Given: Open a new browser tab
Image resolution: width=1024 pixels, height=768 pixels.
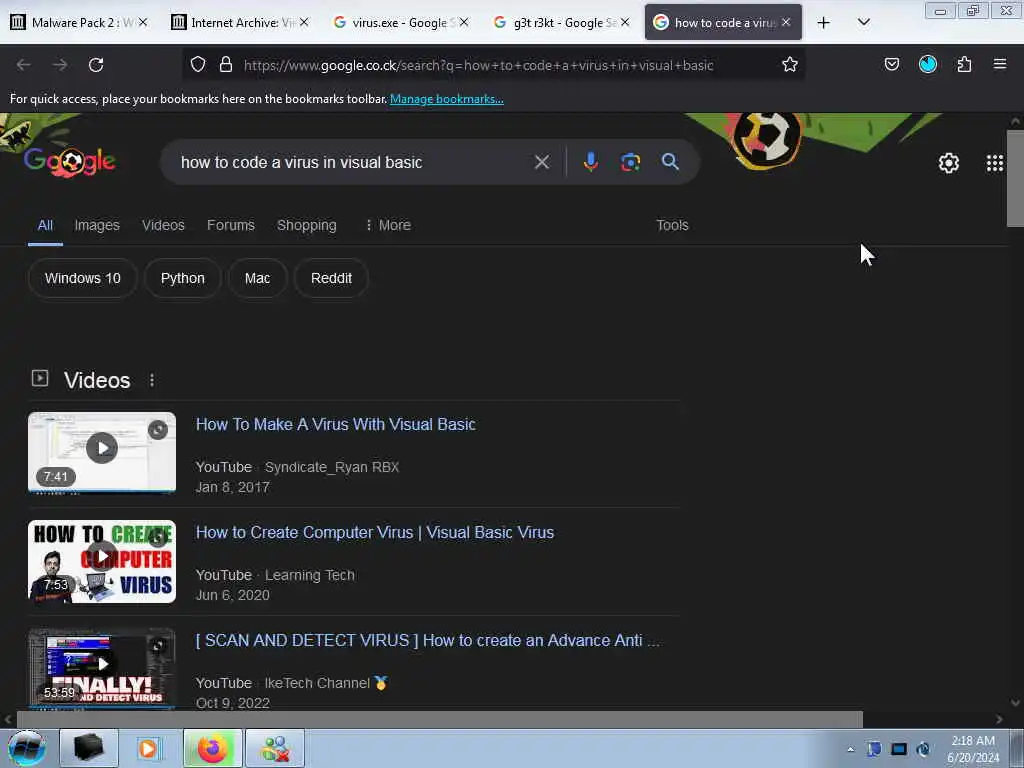Looking at the screenshot, I should 824,23.
